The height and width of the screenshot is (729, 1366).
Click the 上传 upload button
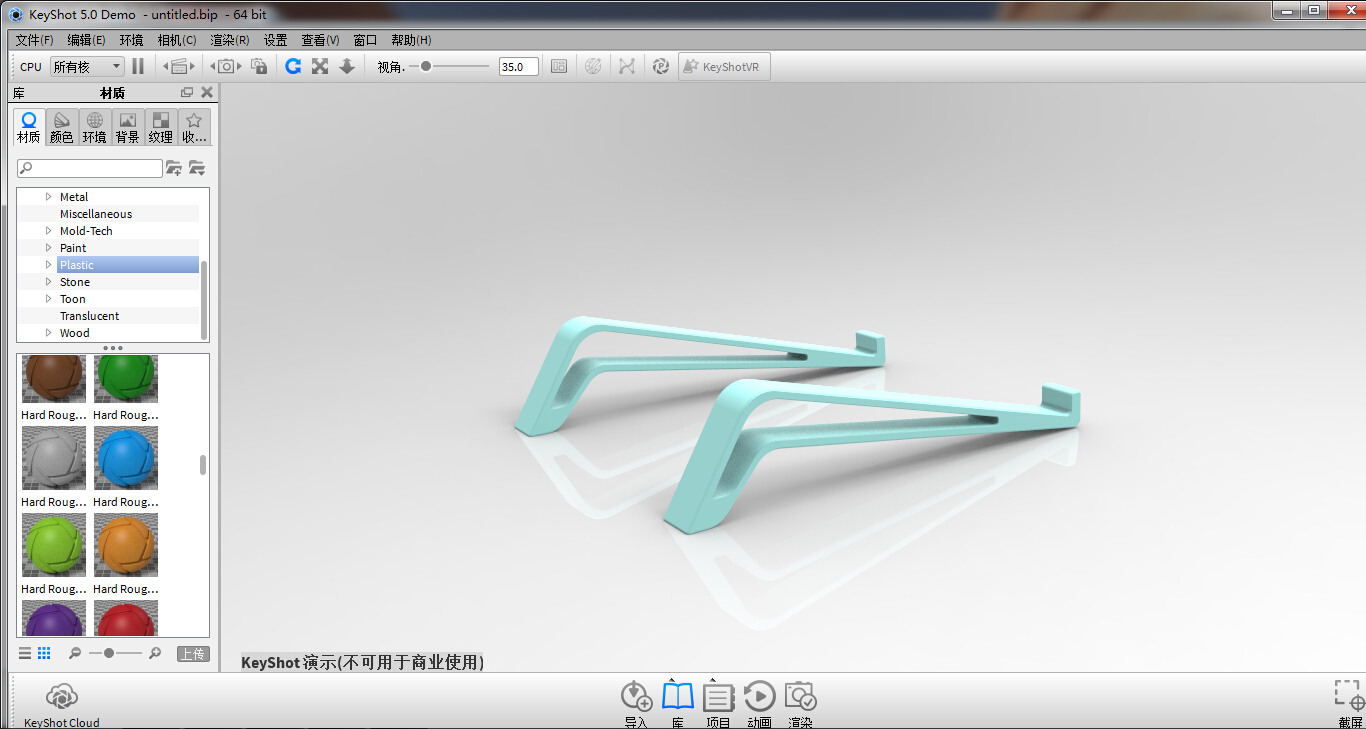point(193,654)
